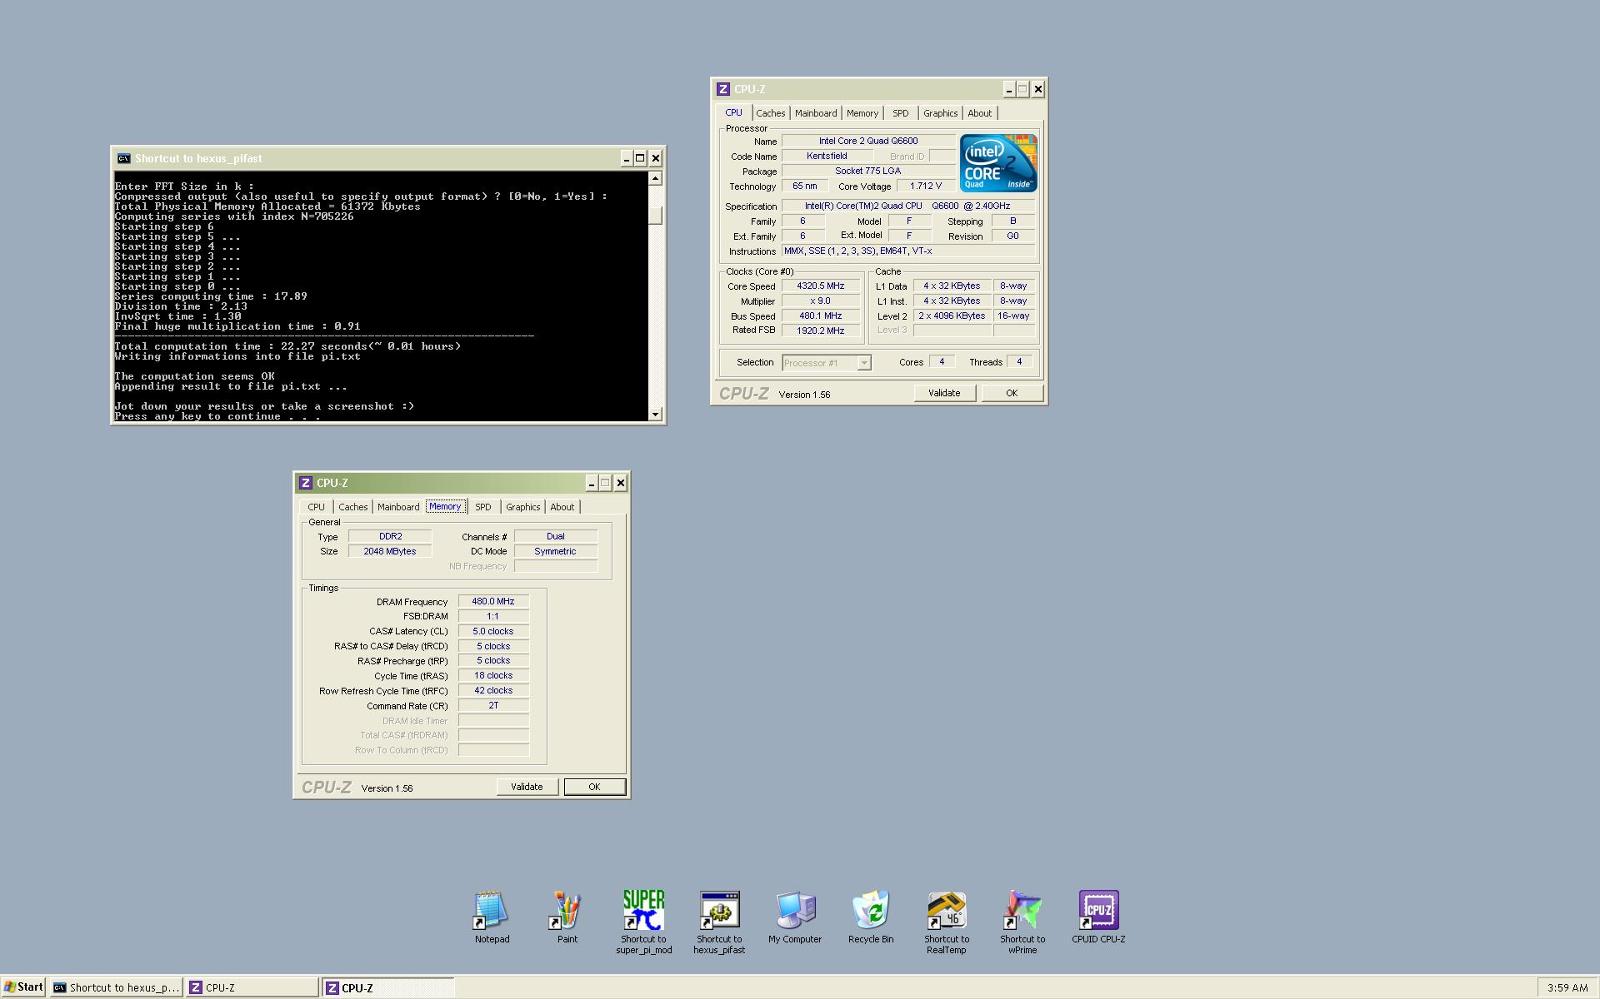Open SPD tab in upper CPU-Z window
The image size is (1600, 999).
900,113
